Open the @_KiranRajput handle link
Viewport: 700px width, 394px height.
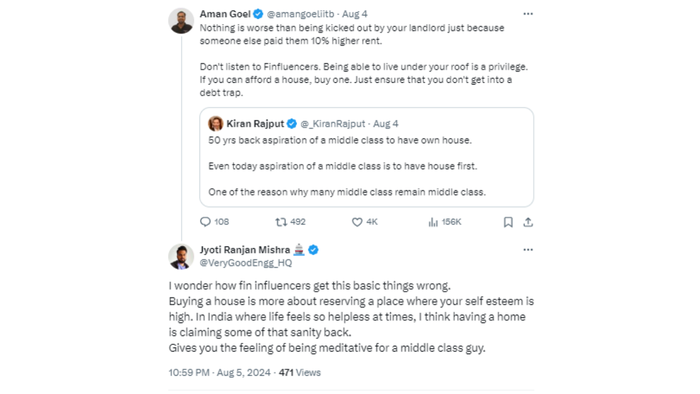333,124
